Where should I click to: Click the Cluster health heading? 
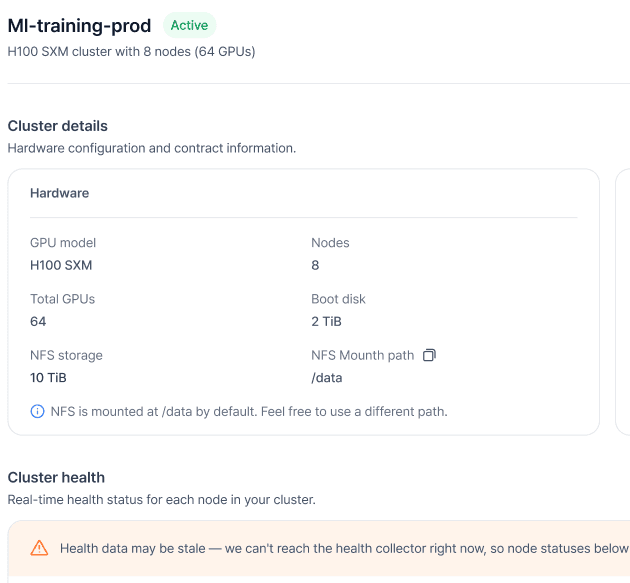click(x=56, y=477)
